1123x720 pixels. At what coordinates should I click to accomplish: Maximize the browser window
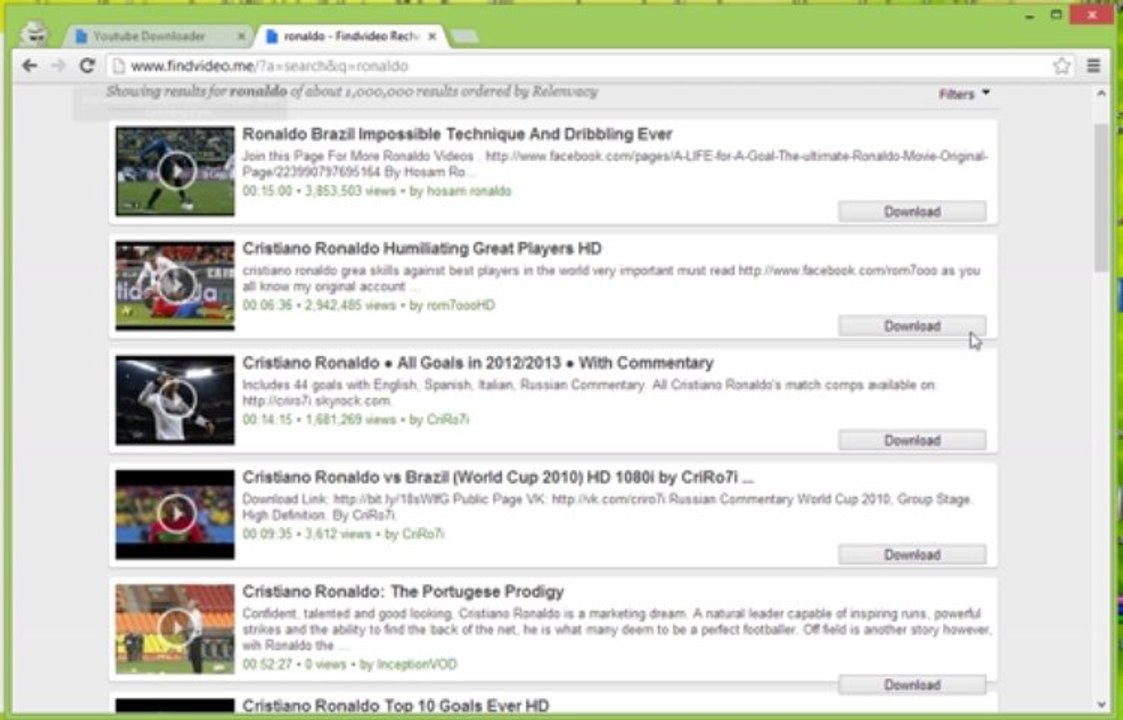click(1056, 14)
